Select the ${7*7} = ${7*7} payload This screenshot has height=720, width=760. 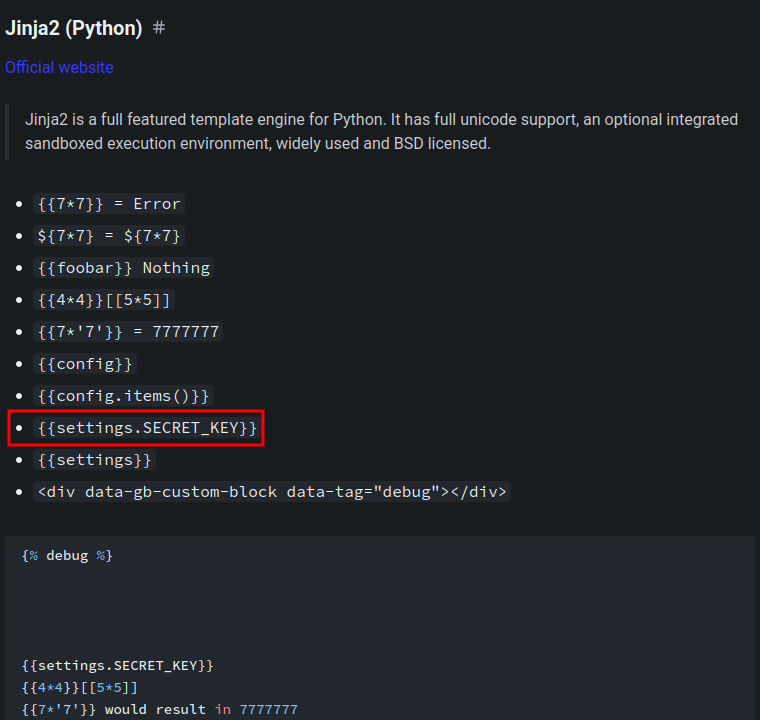pos(109,236)
